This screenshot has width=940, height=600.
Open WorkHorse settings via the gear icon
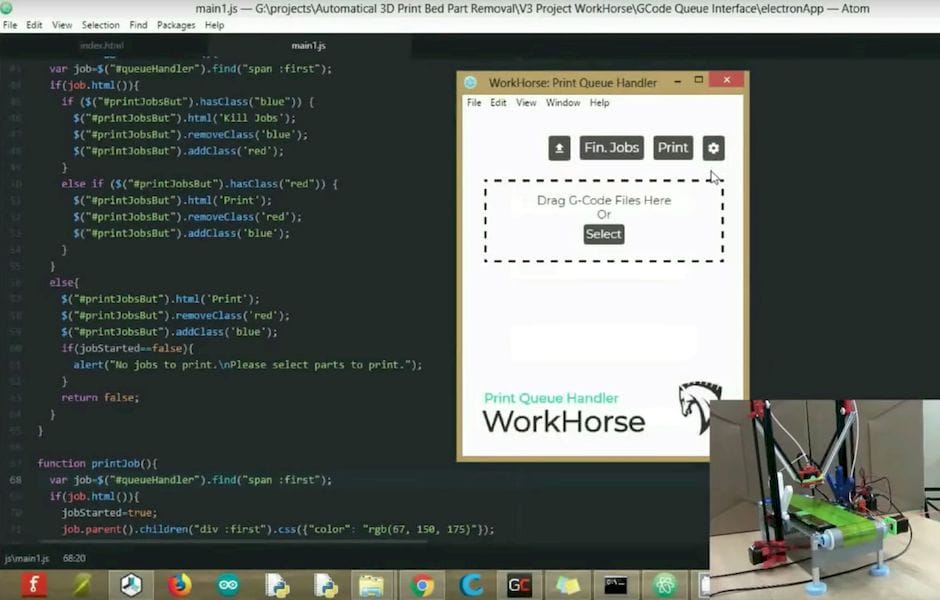click(x=713, y=148)
